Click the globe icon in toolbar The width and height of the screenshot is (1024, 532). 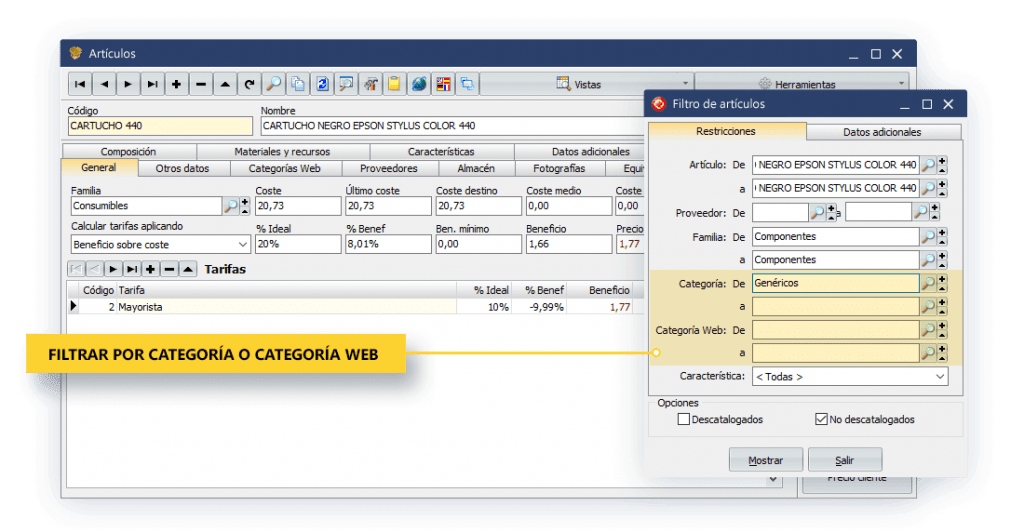(x=419, y=84)
